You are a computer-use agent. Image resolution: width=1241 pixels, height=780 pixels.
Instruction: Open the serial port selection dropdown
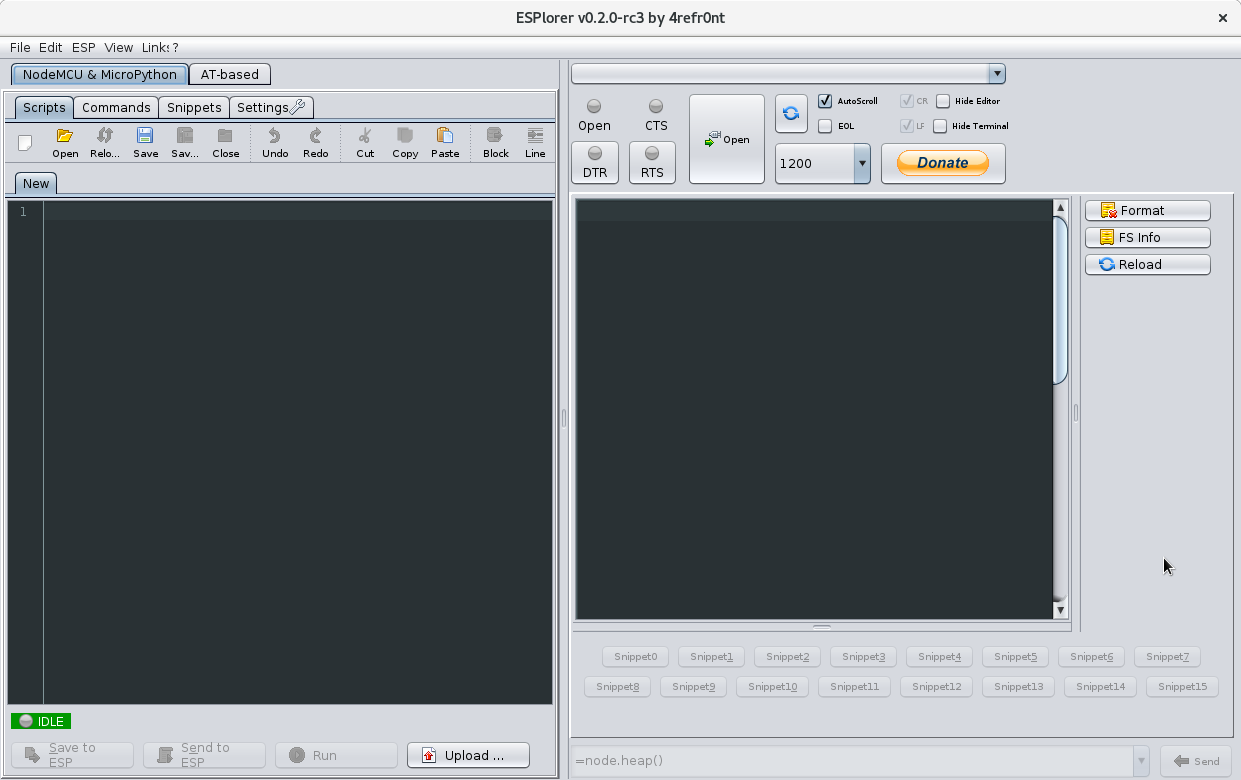tap(995, 74)
